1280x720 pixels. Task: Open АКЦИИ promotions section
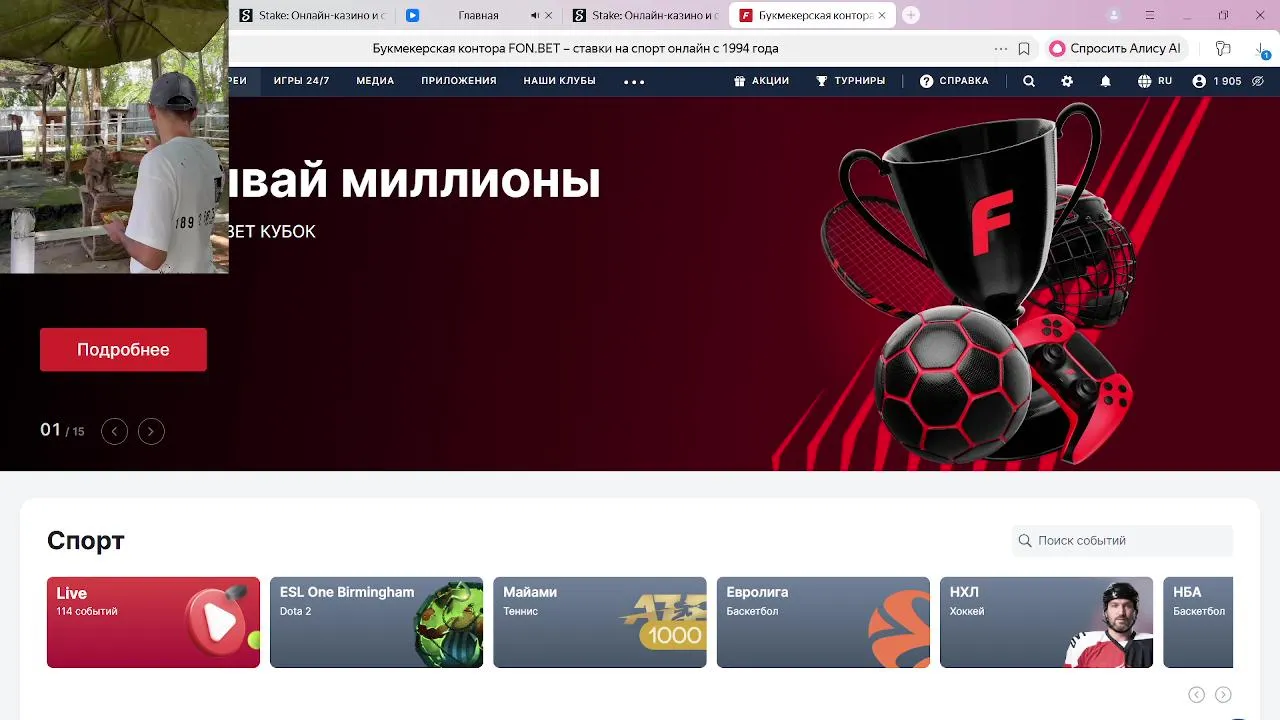tap(761, 81)
